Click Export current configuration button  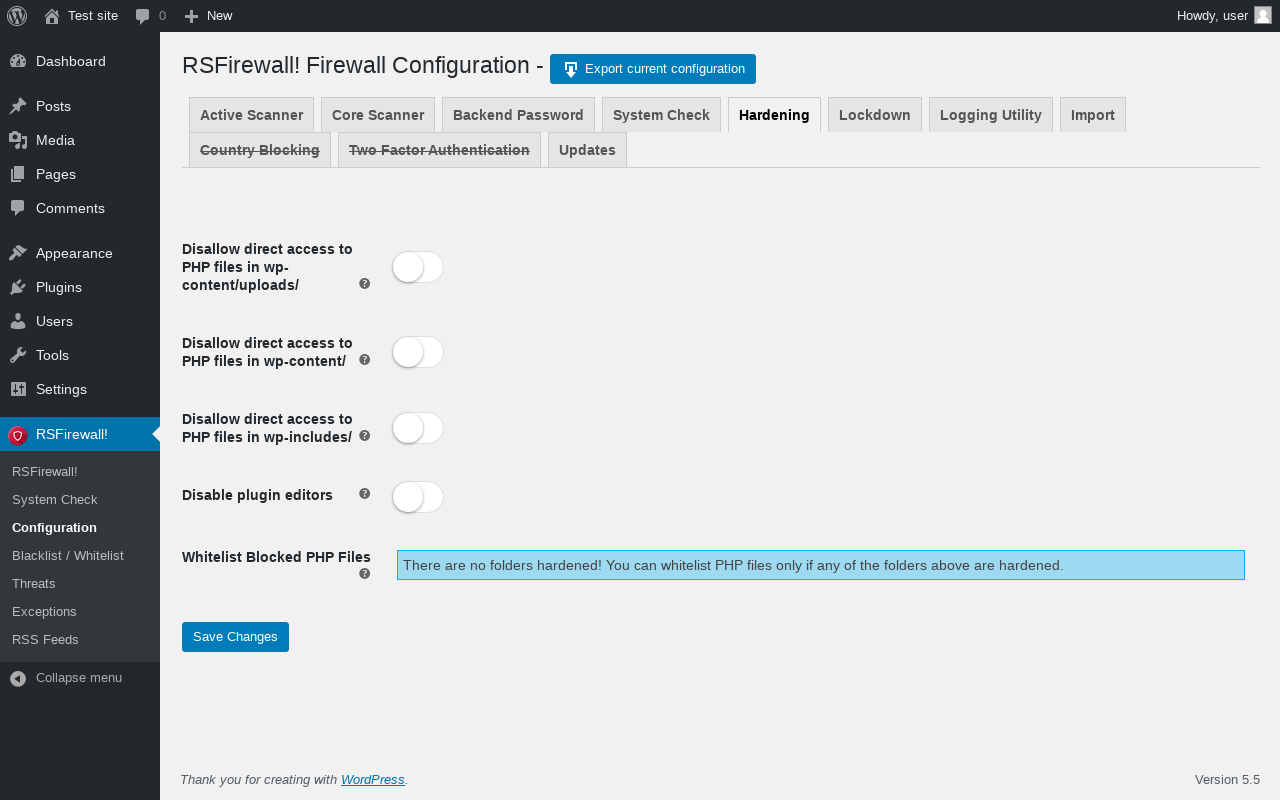(653, 69)
